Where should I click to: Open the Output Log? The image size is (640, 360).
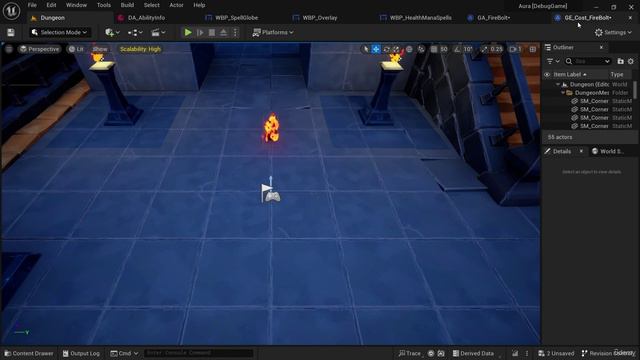point(81,353)
